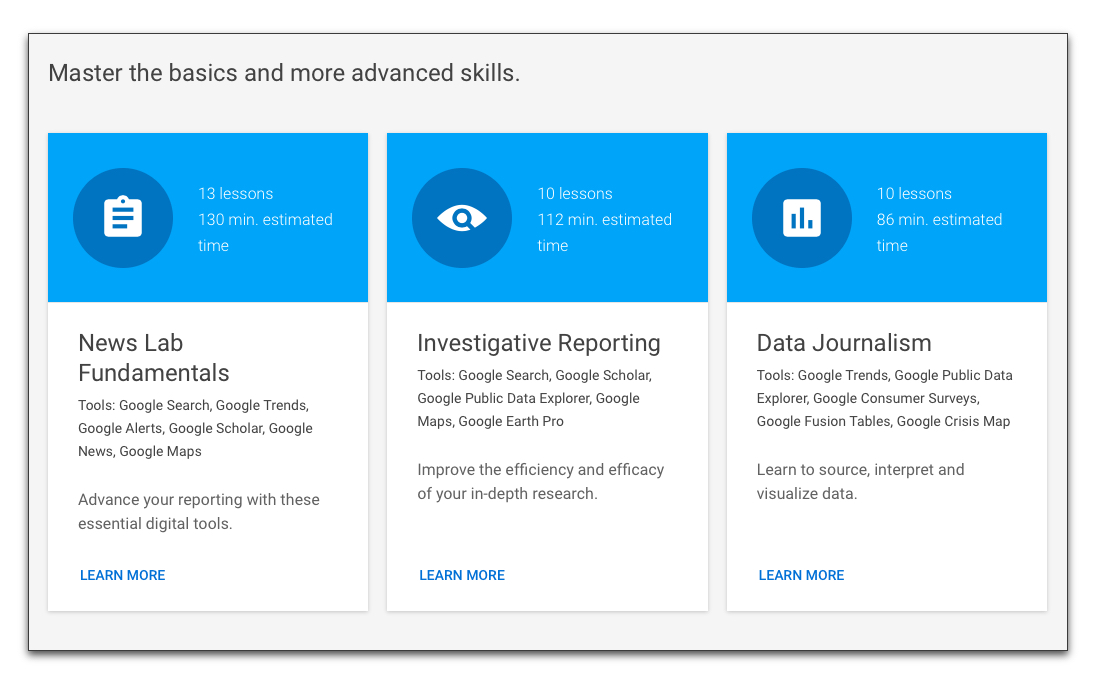Click the tools list mentioning Google Earth Pro
Screen dimensions: 1096x683
pos(535,398)
